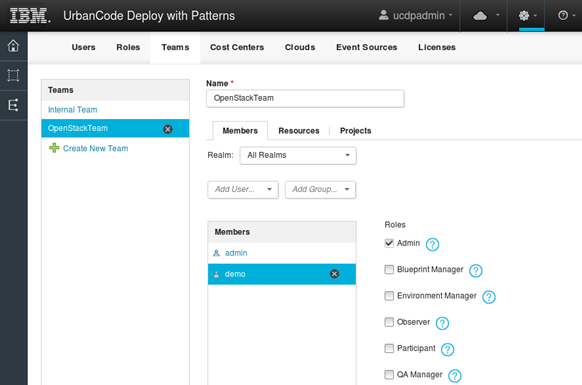Switch to the Resources tab
582x385 pixels.
(299, 131)
